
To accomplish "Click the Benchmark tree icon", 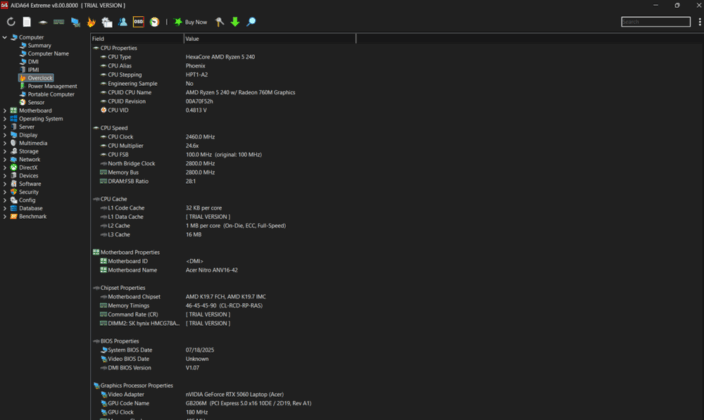I will click(13, 216).
